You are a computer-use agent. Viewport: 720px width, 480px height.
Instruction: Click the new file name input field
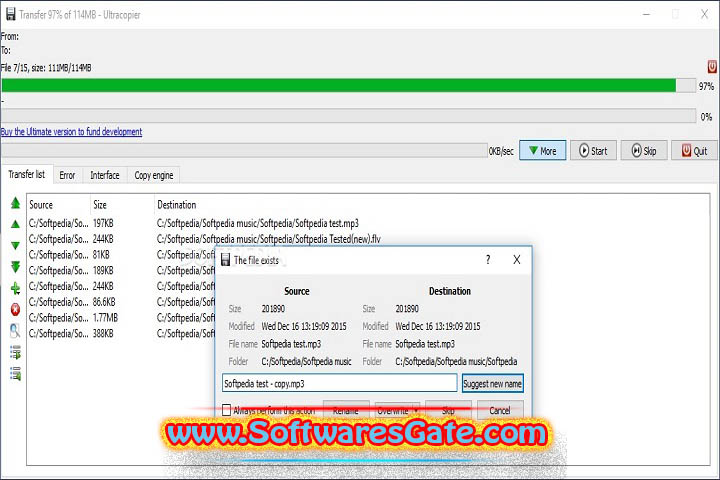(339, 383)
